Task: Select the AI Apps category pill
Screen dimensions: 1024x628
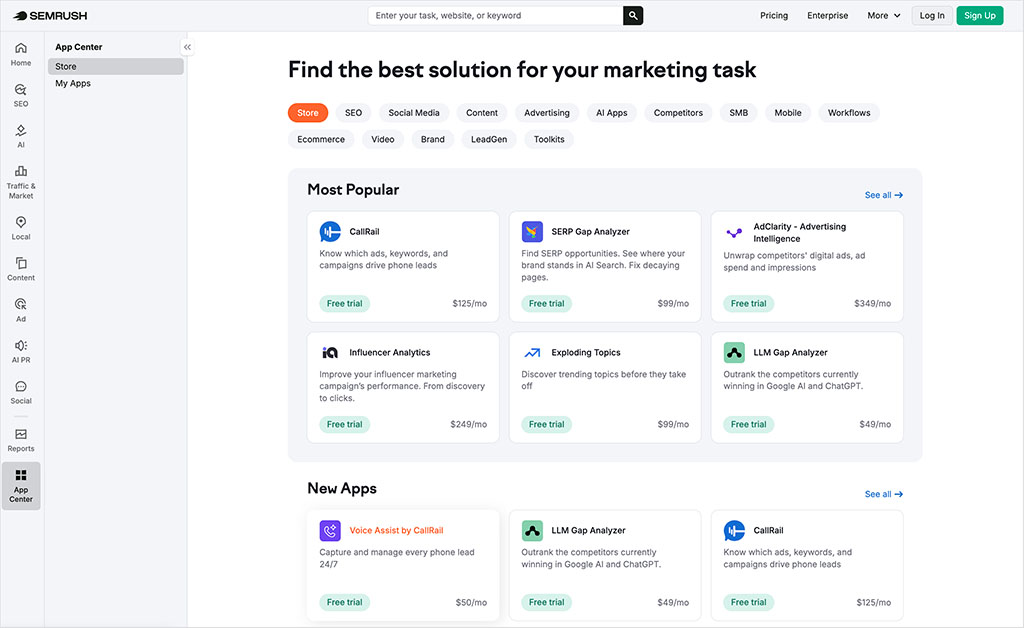Action: [x=611, y=113]
